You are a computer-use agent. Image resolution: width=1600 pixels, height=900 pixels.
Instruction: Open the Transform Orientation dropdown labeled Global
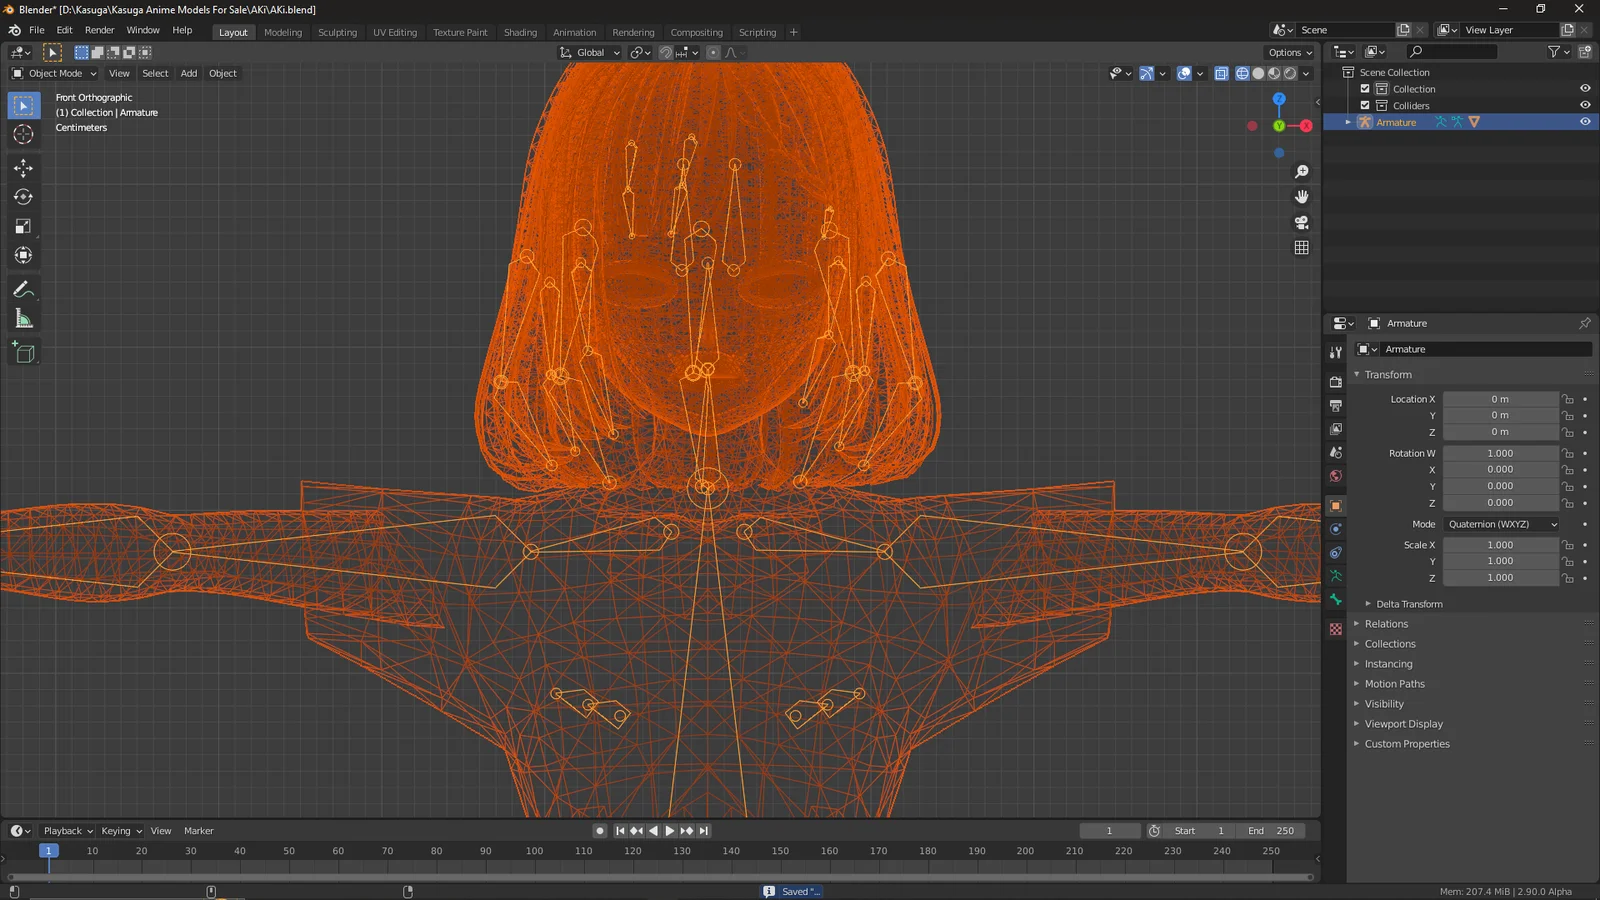coord(589,52)
